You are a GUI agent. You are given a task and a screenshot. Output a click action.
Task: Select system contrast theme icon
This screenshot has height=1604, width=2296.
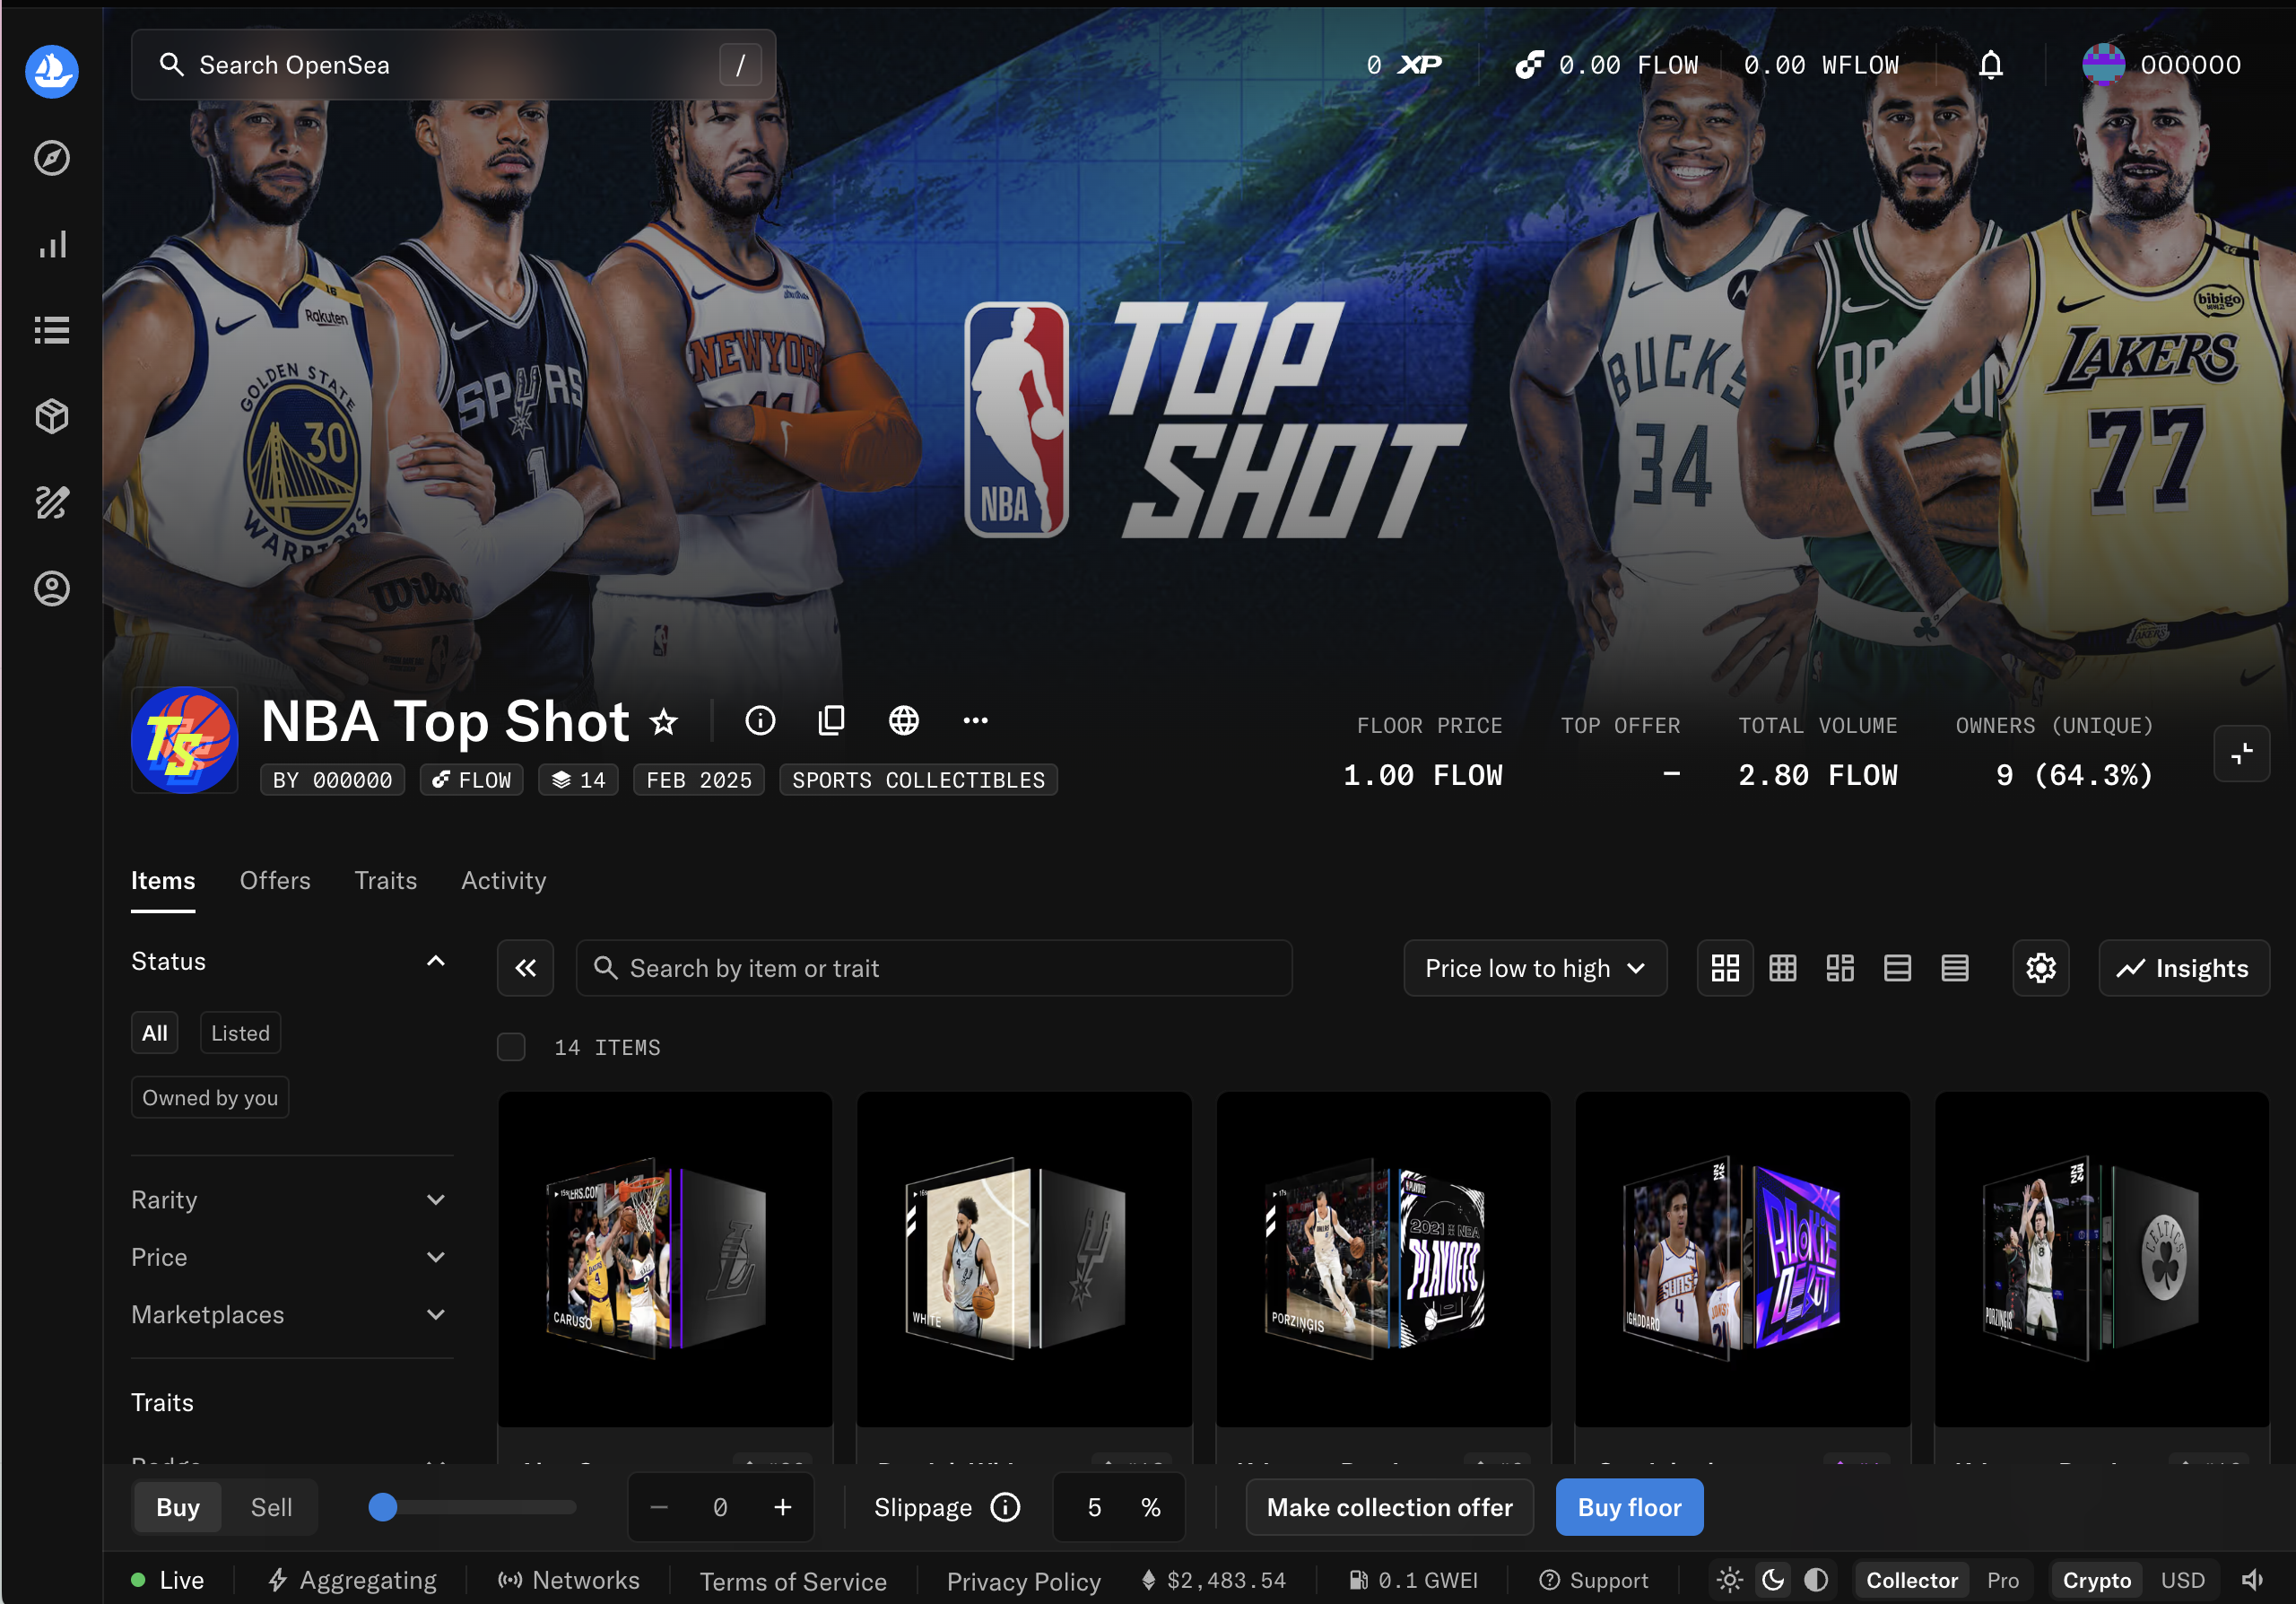pos(1816,1580)
